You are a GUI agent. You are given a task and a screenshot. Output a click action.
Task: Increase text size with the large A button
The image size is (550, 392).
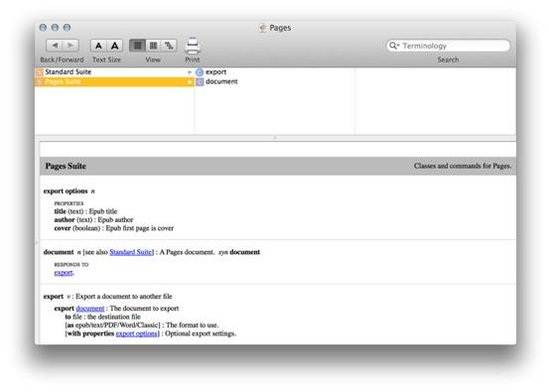[x=115, y=46]
